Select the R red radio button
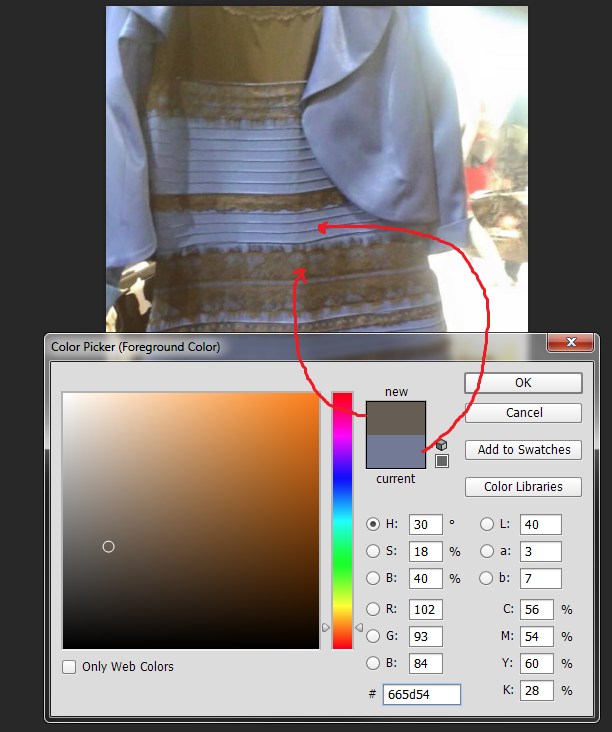Viewport: 612px width, 732px height. point(373,609)
